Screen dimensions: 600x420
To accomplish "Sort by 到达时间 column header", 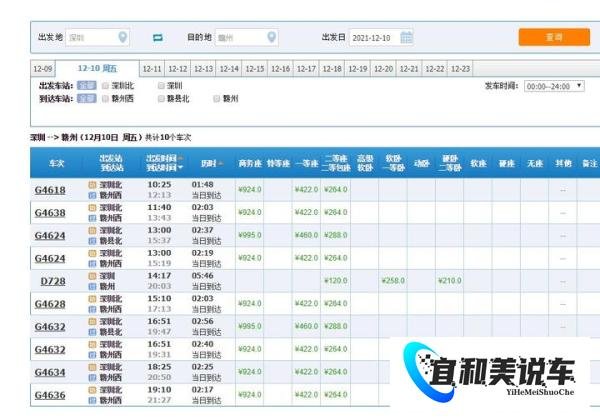I will tap(164, 168).
